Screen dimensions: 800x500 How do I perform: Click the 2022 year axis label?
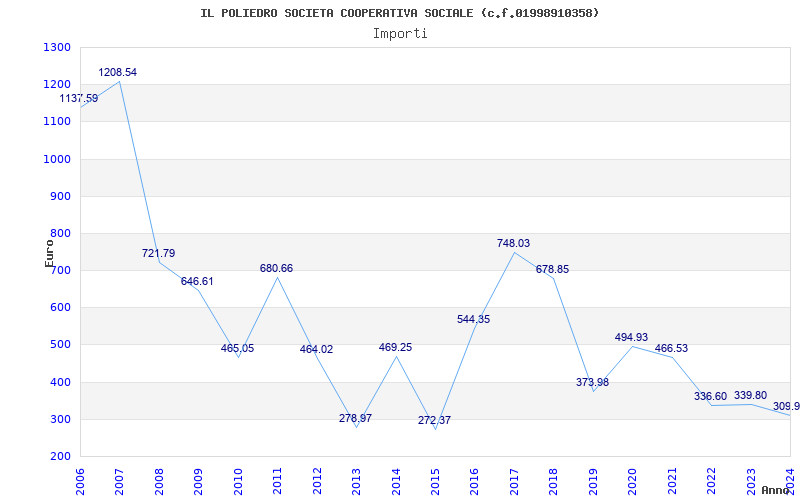[712, 481]
